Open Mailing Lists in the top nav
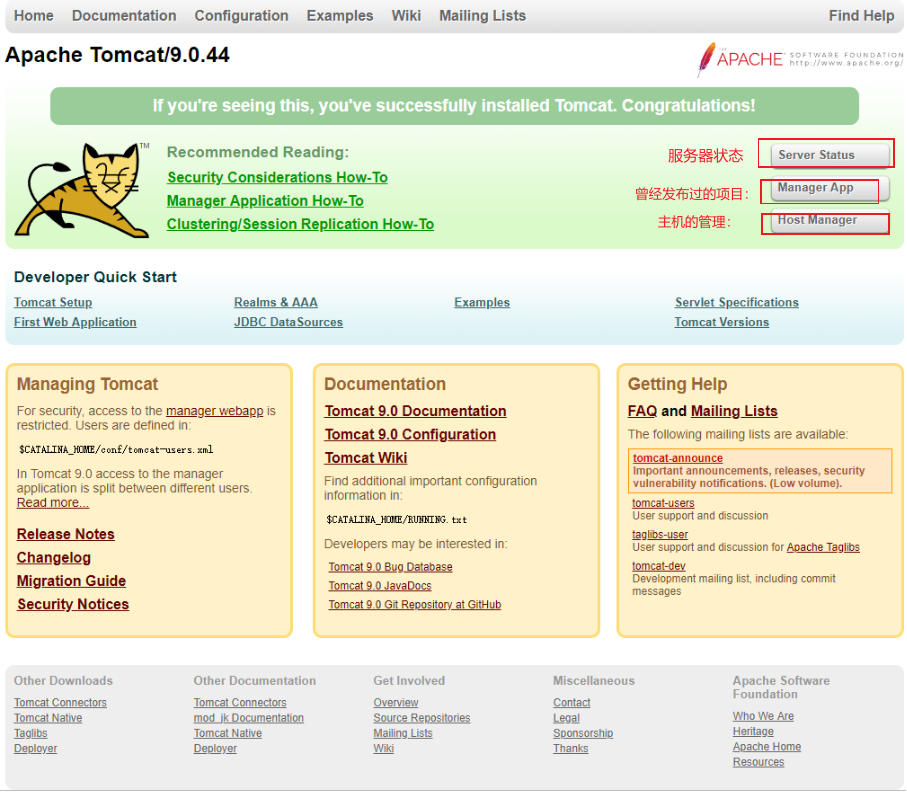 coord(482,16)
